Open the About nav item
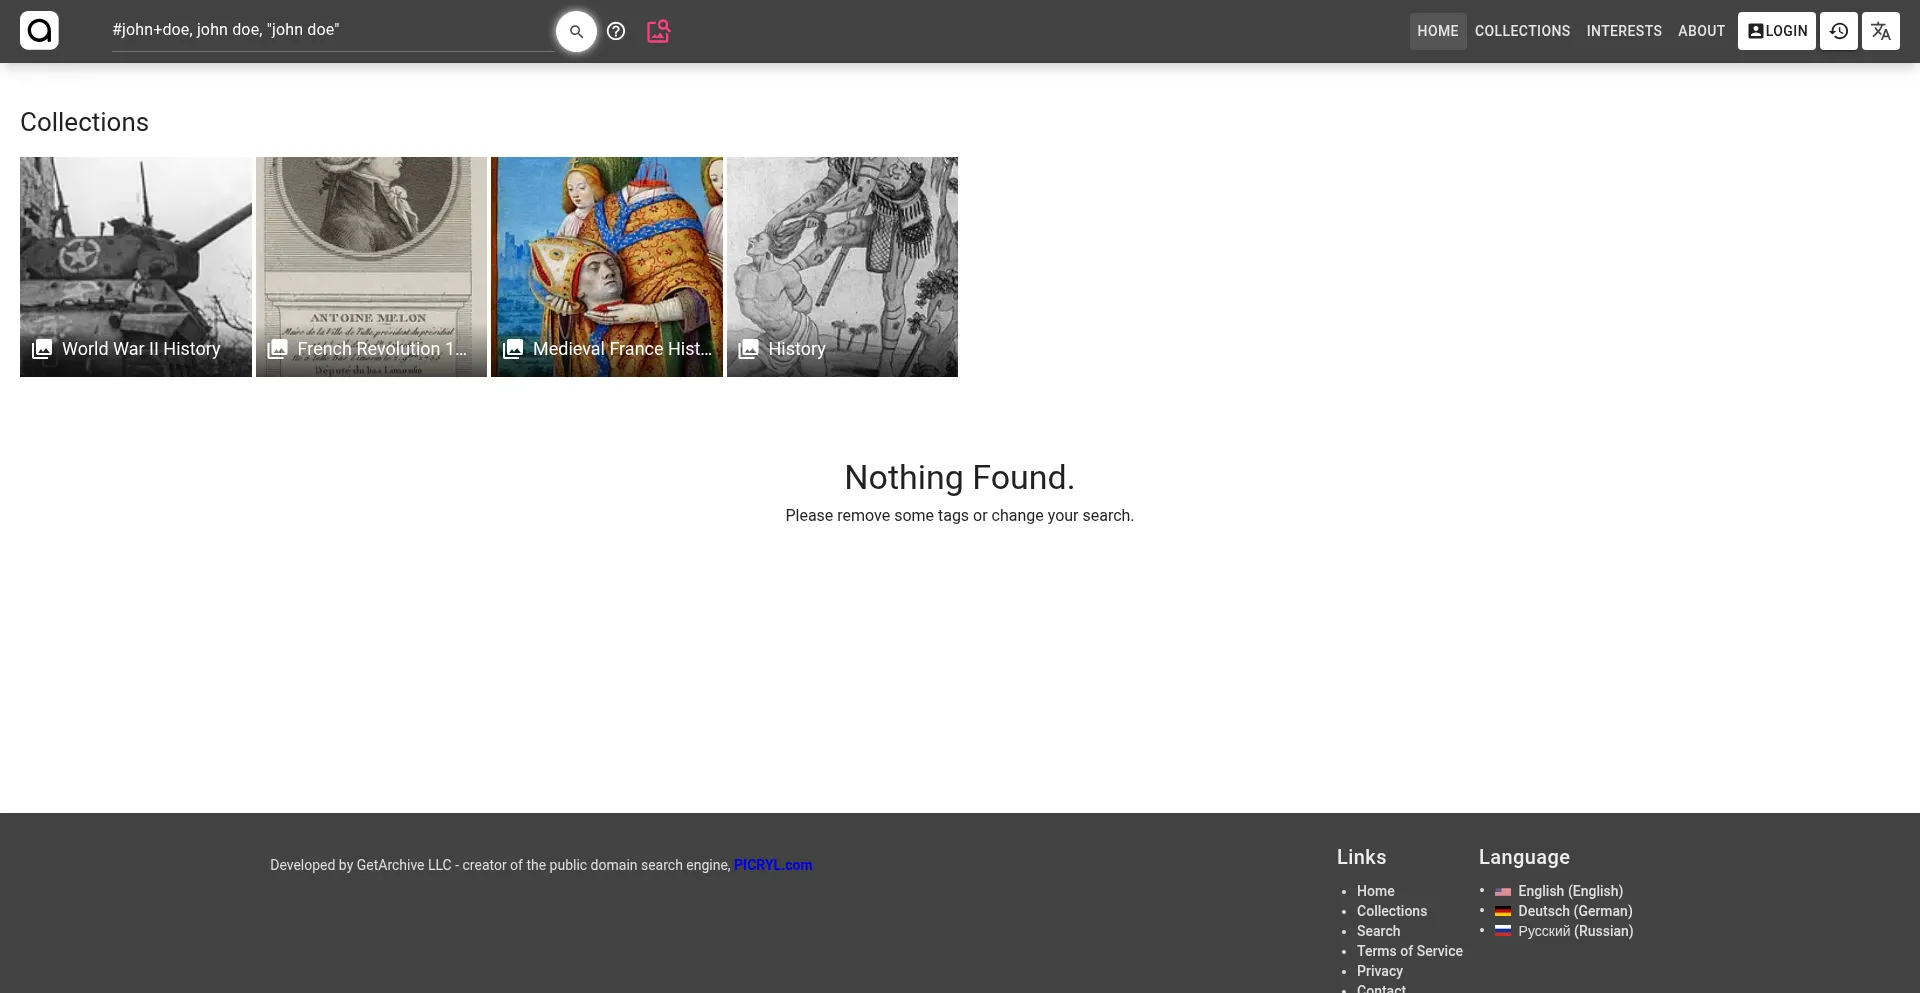The width and height of the screenshot is (1920, 993). pos(1701,31)
